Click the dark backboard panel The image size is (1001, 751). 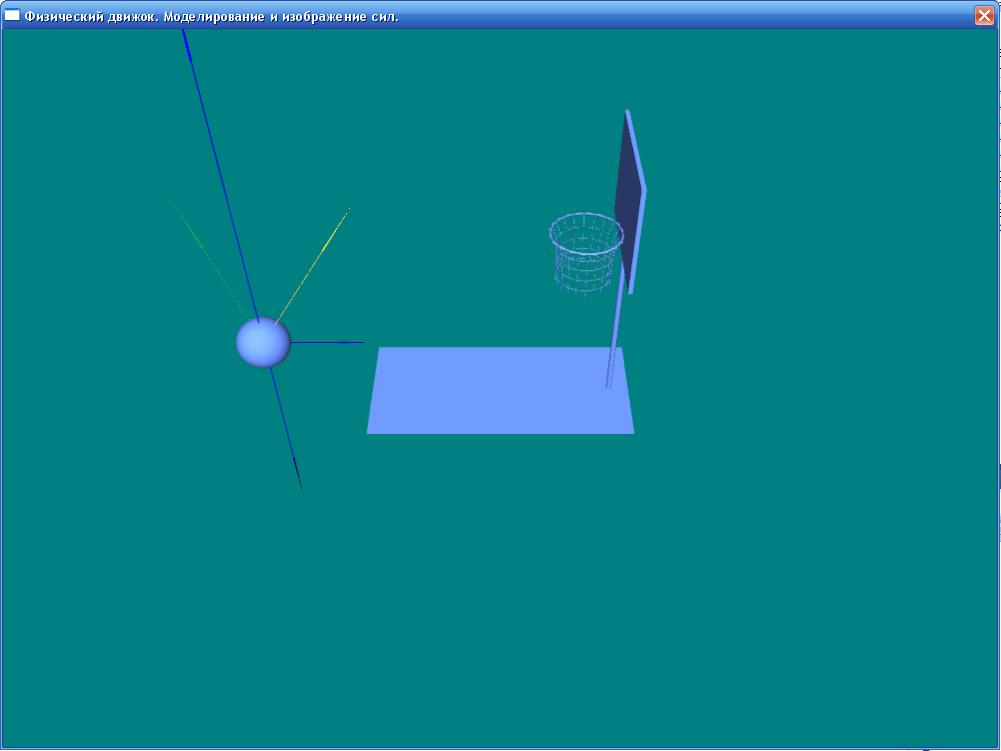(630, 202)
